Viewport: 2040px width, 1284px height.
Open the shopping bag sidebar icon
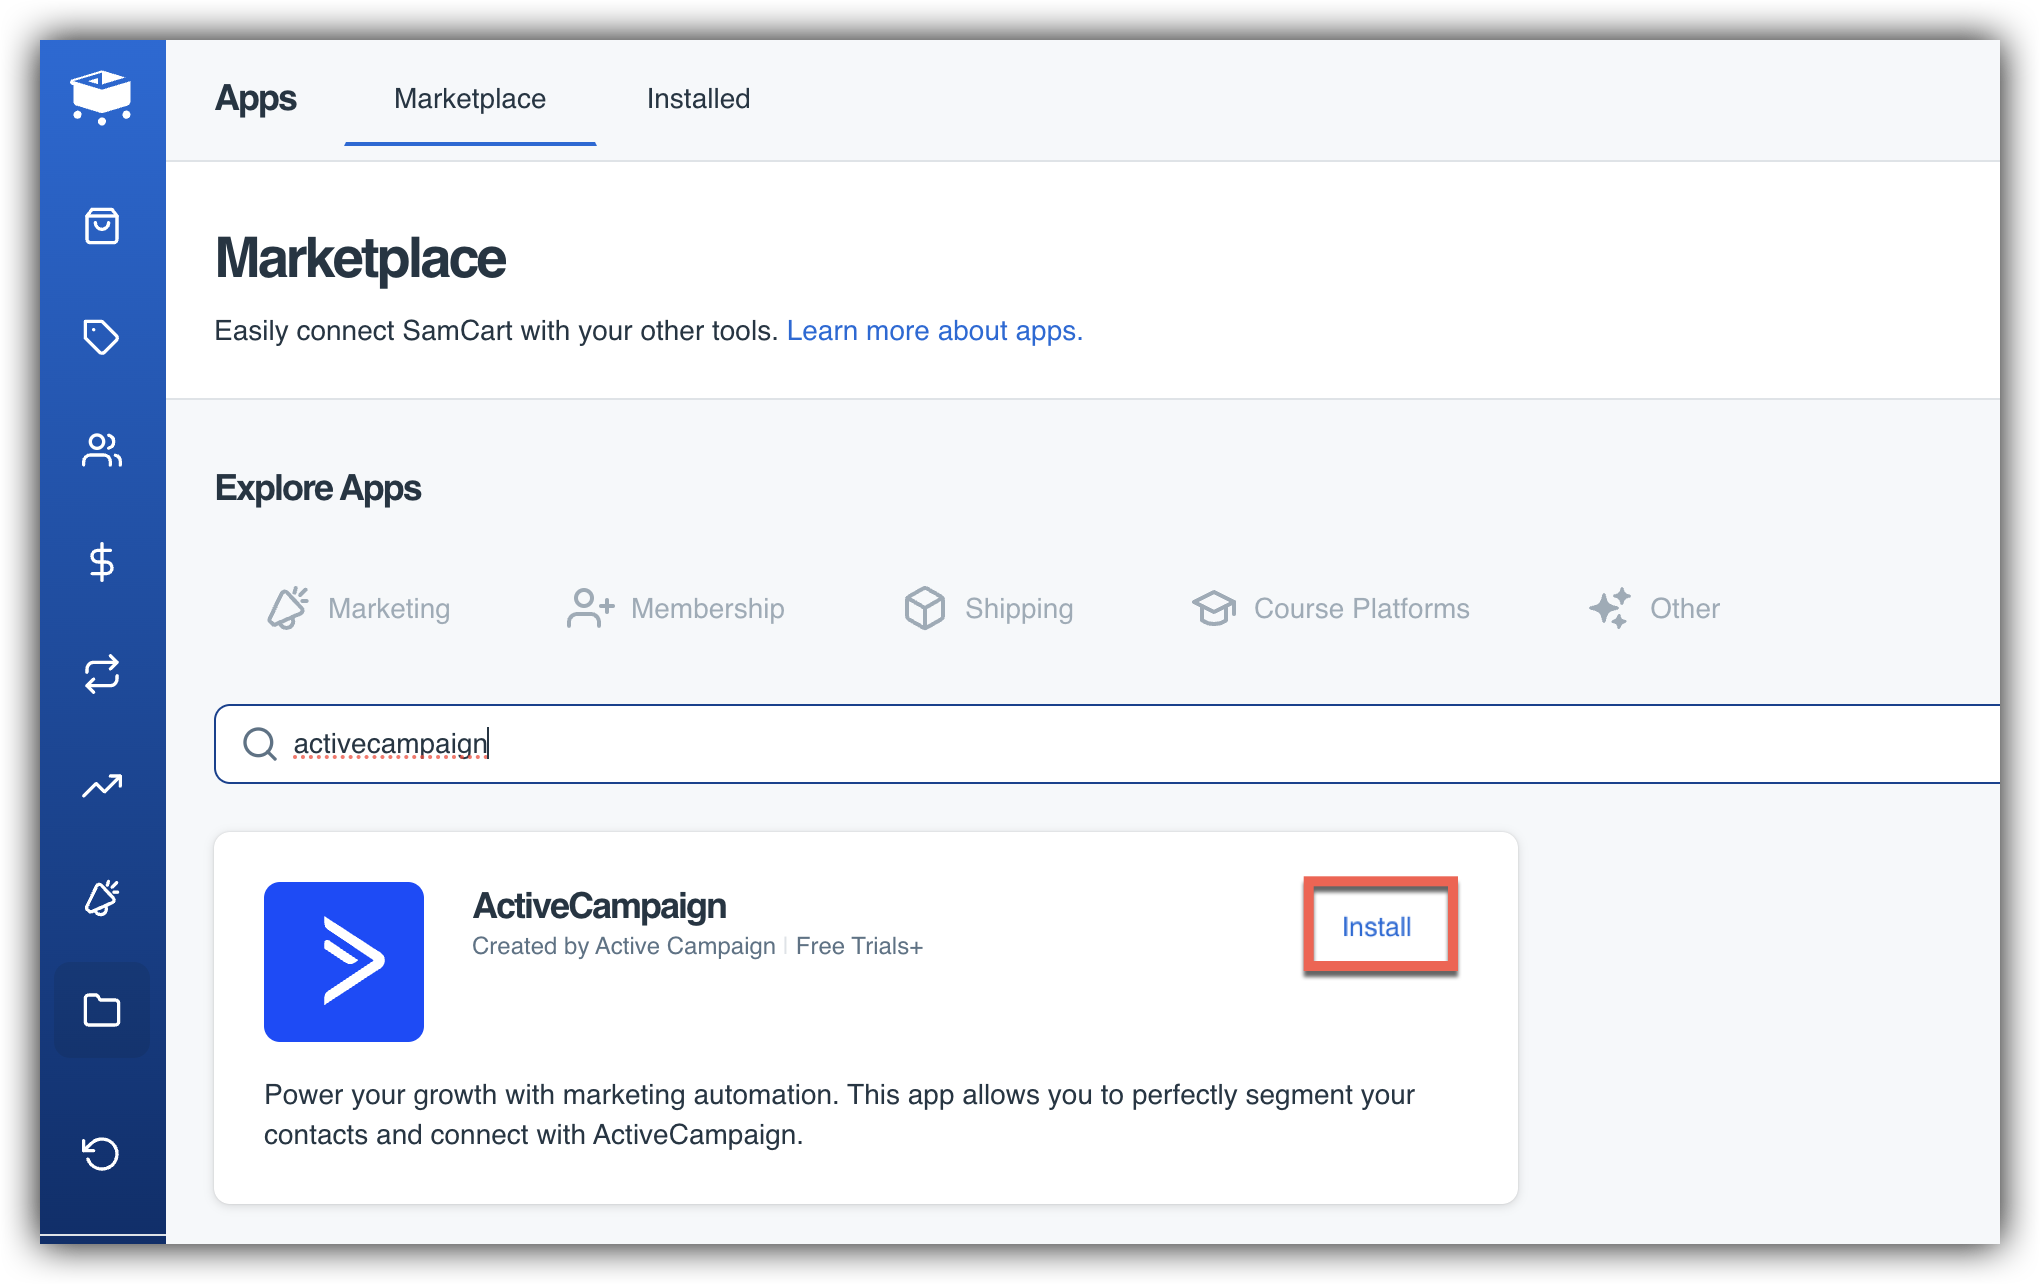[101, 226]
